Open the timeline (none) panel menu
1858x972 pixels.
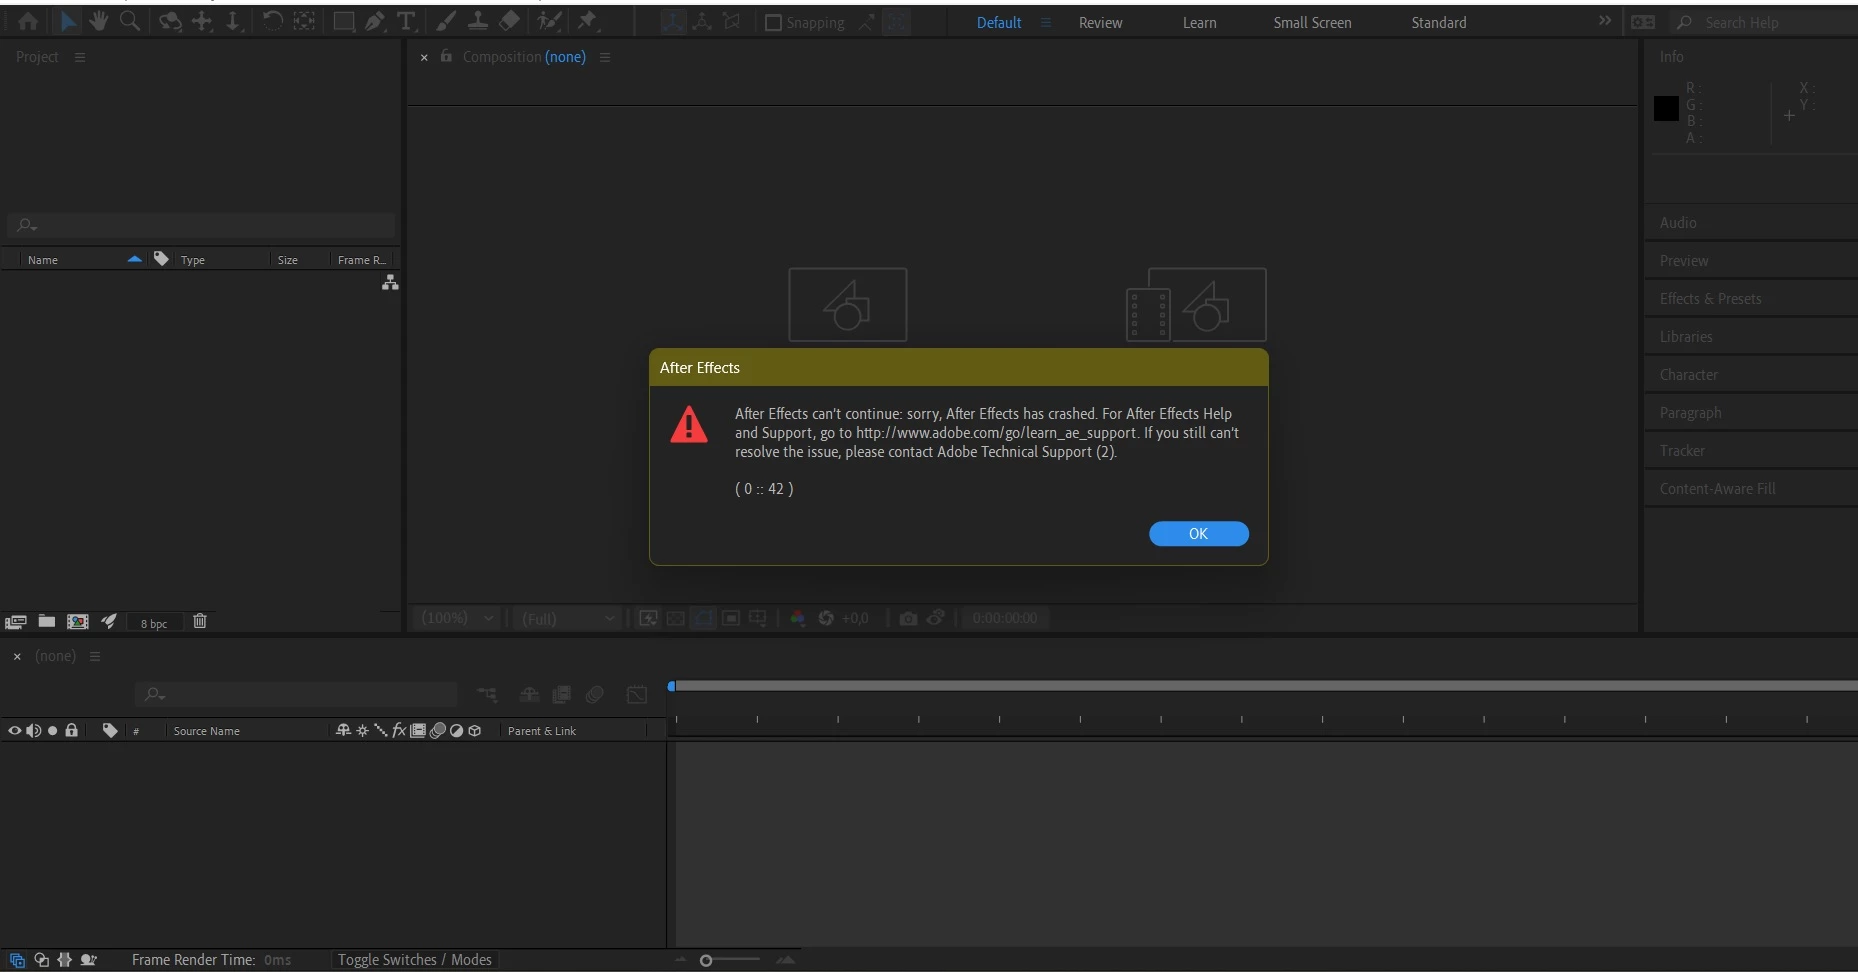point(95,656)
